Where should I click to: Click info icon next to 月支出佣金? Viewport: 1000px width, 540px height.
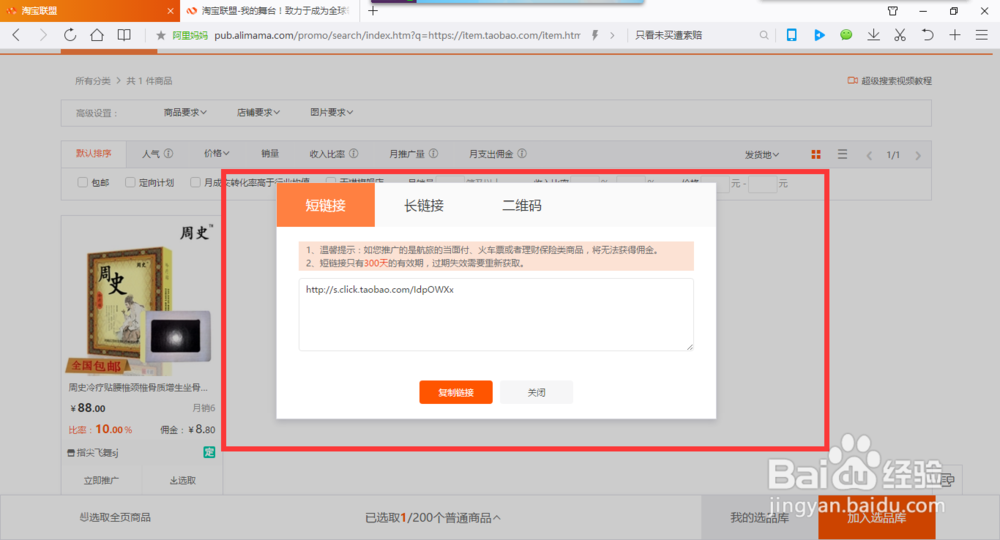coord(522,154)
